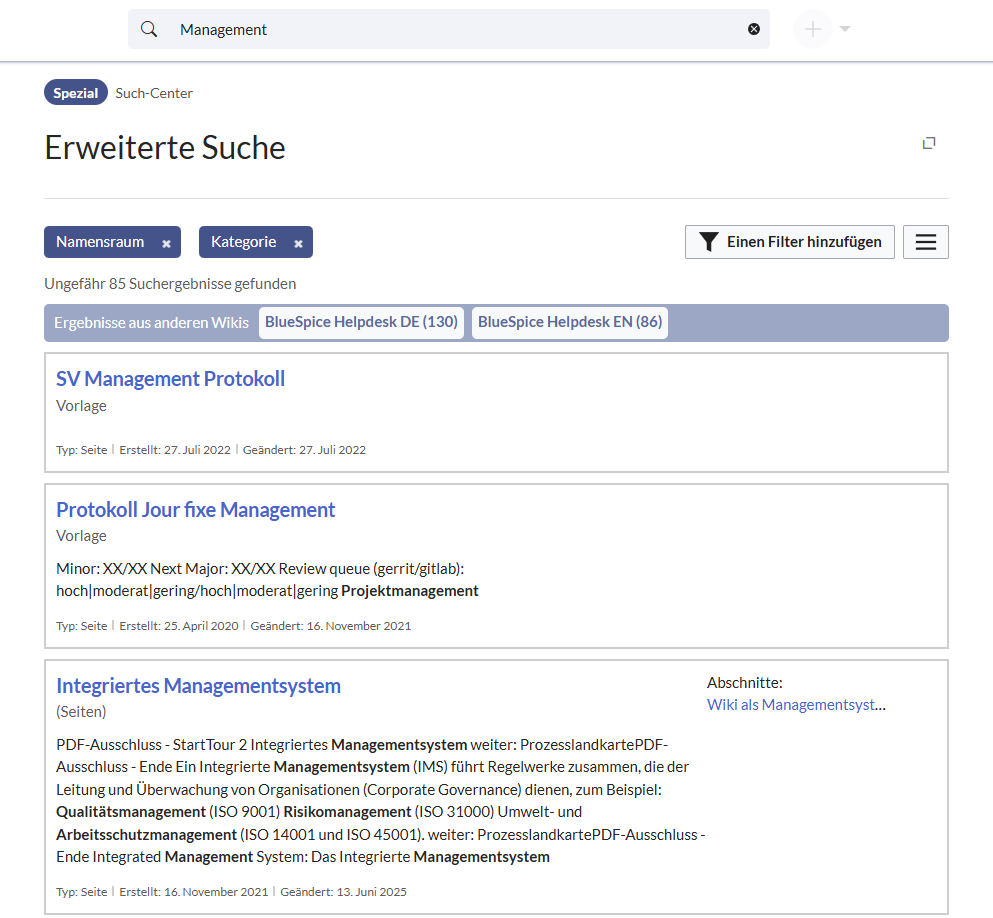Remove the Namensraum filter
This screenshot has height=918, width=993.
[x=167, y=243]
